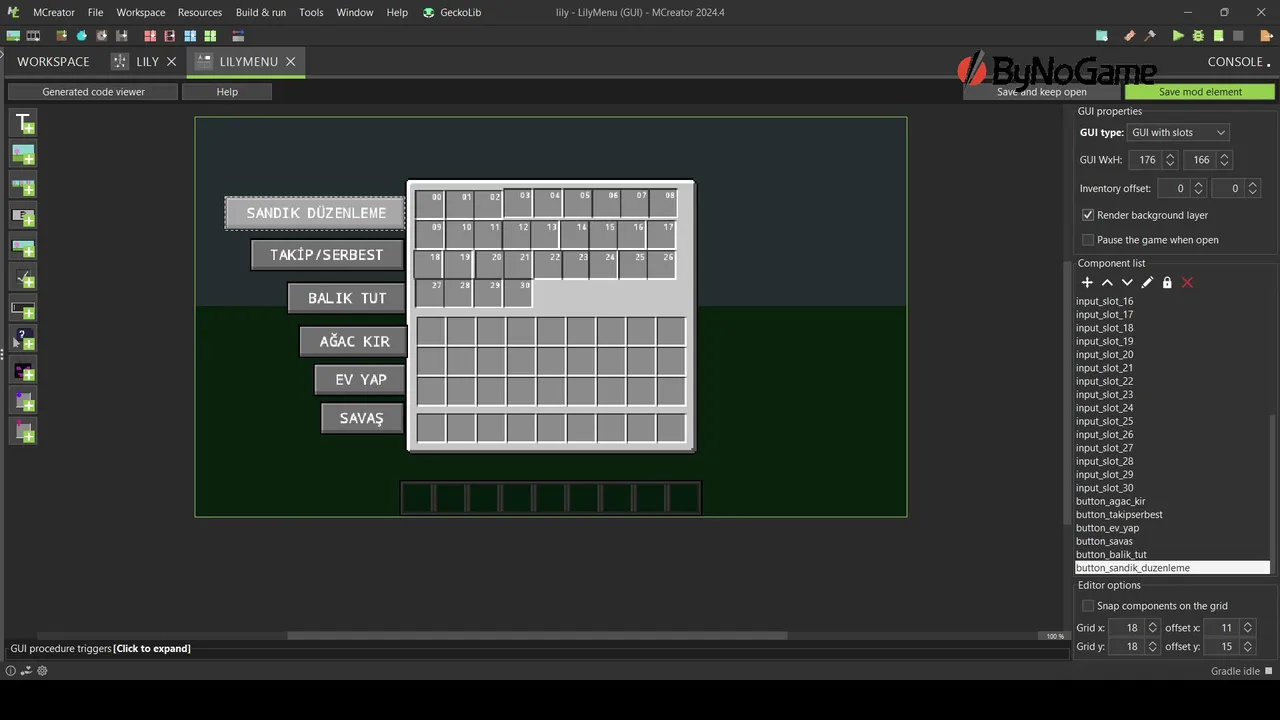Open the File menu

pyautogui.click(x=95, y=12)
